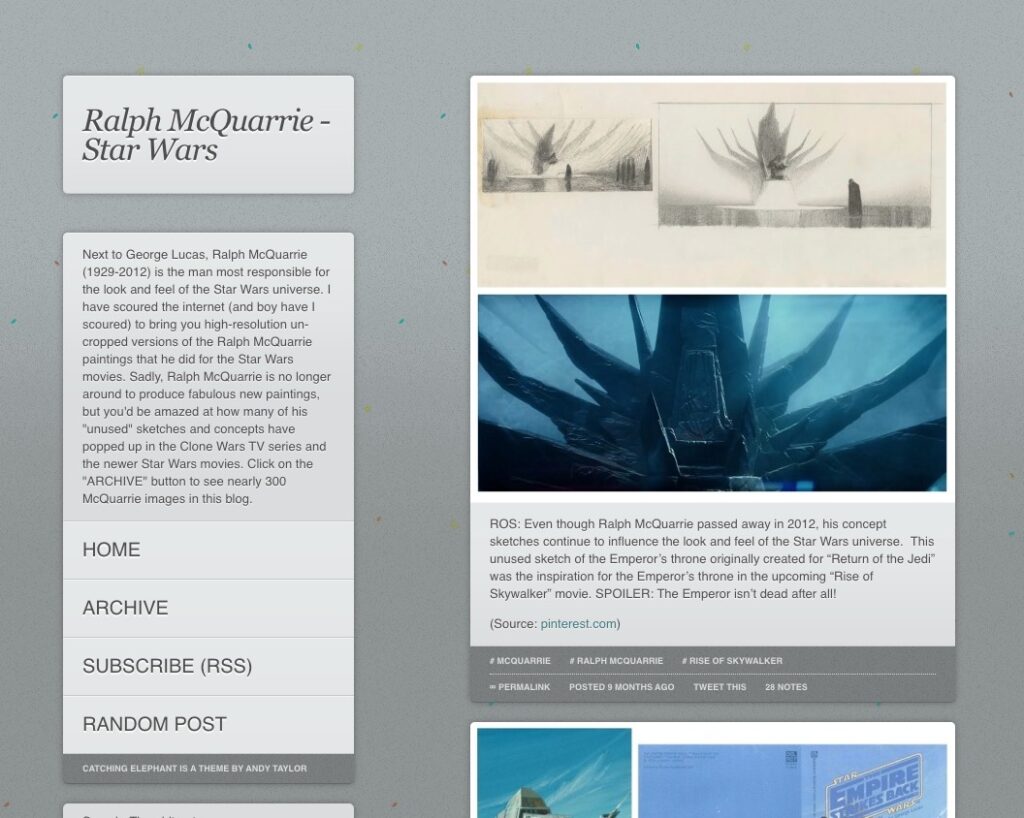
Task: Open the ARCHIVE menu link
Action: 208,608
